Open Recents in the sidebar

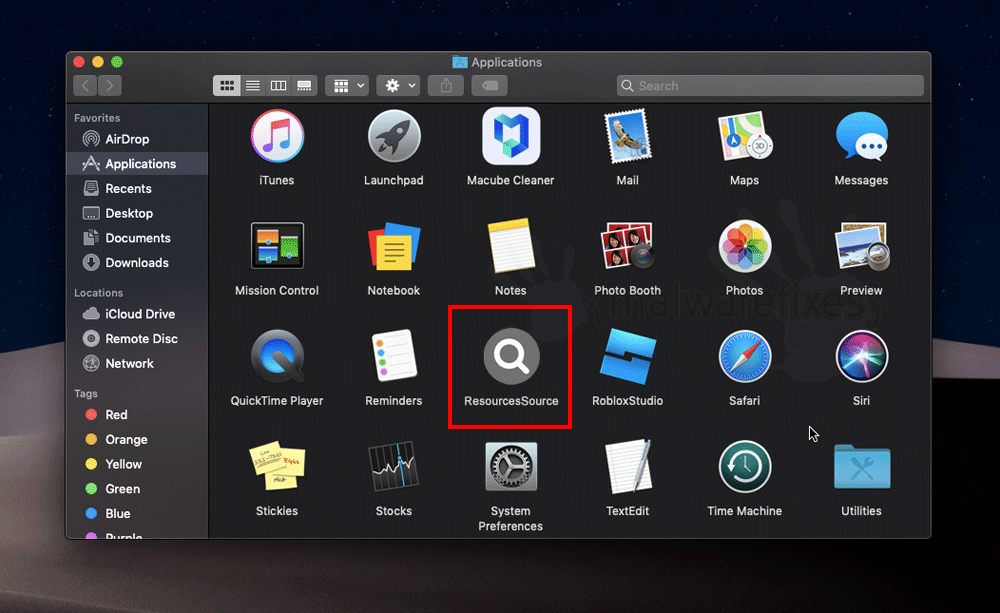coord(137,189)
